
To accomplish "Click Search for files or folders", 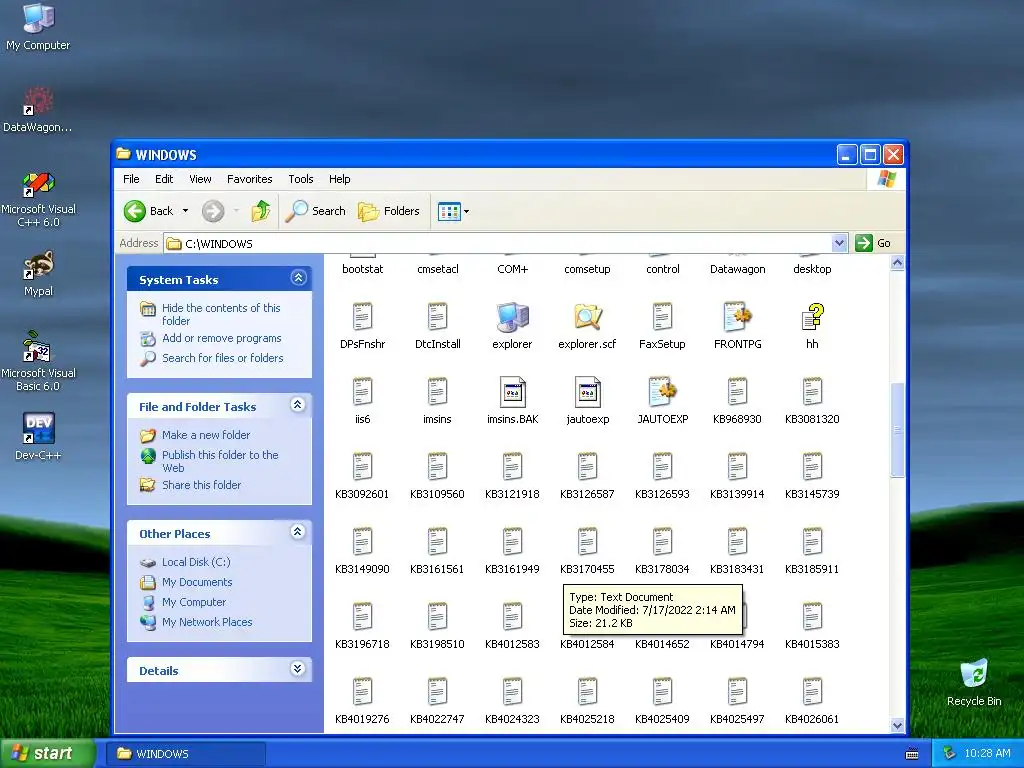I will [x=223, y=358].
